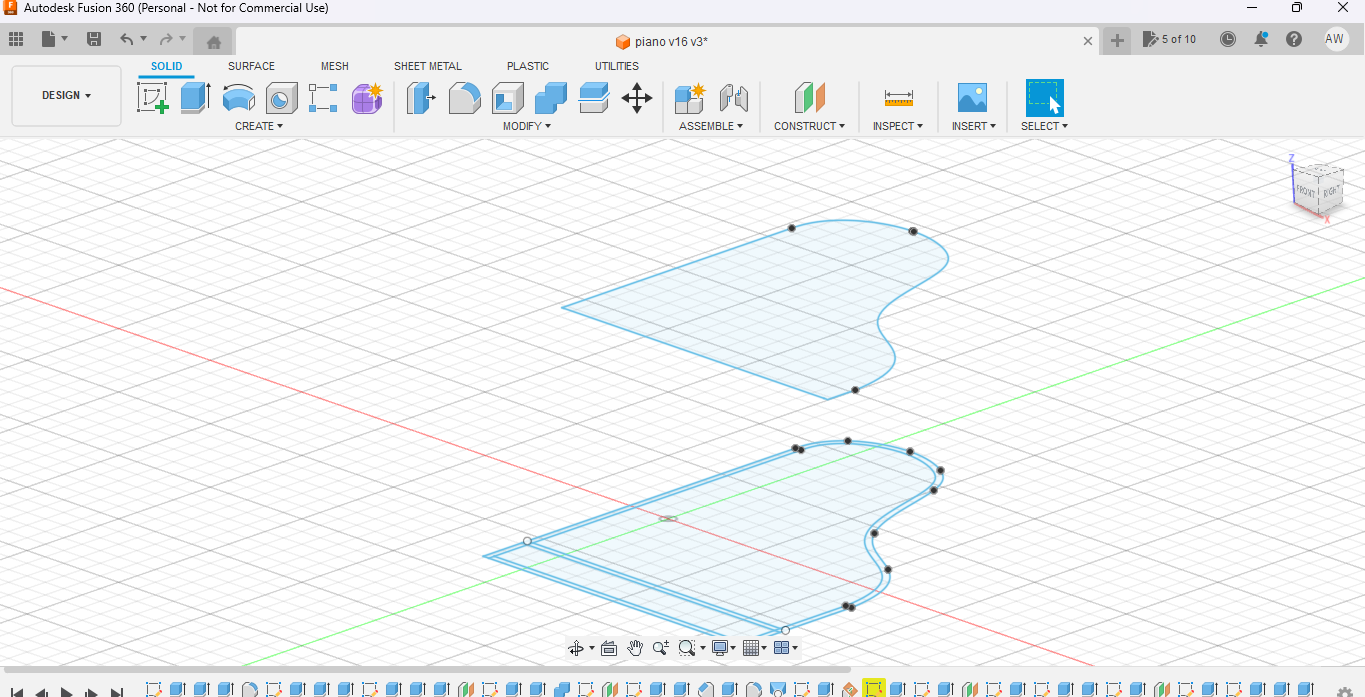Viewport: 1365px width, 697px height.
Task: Click the Joint tool icon
Action: (734, 98)
